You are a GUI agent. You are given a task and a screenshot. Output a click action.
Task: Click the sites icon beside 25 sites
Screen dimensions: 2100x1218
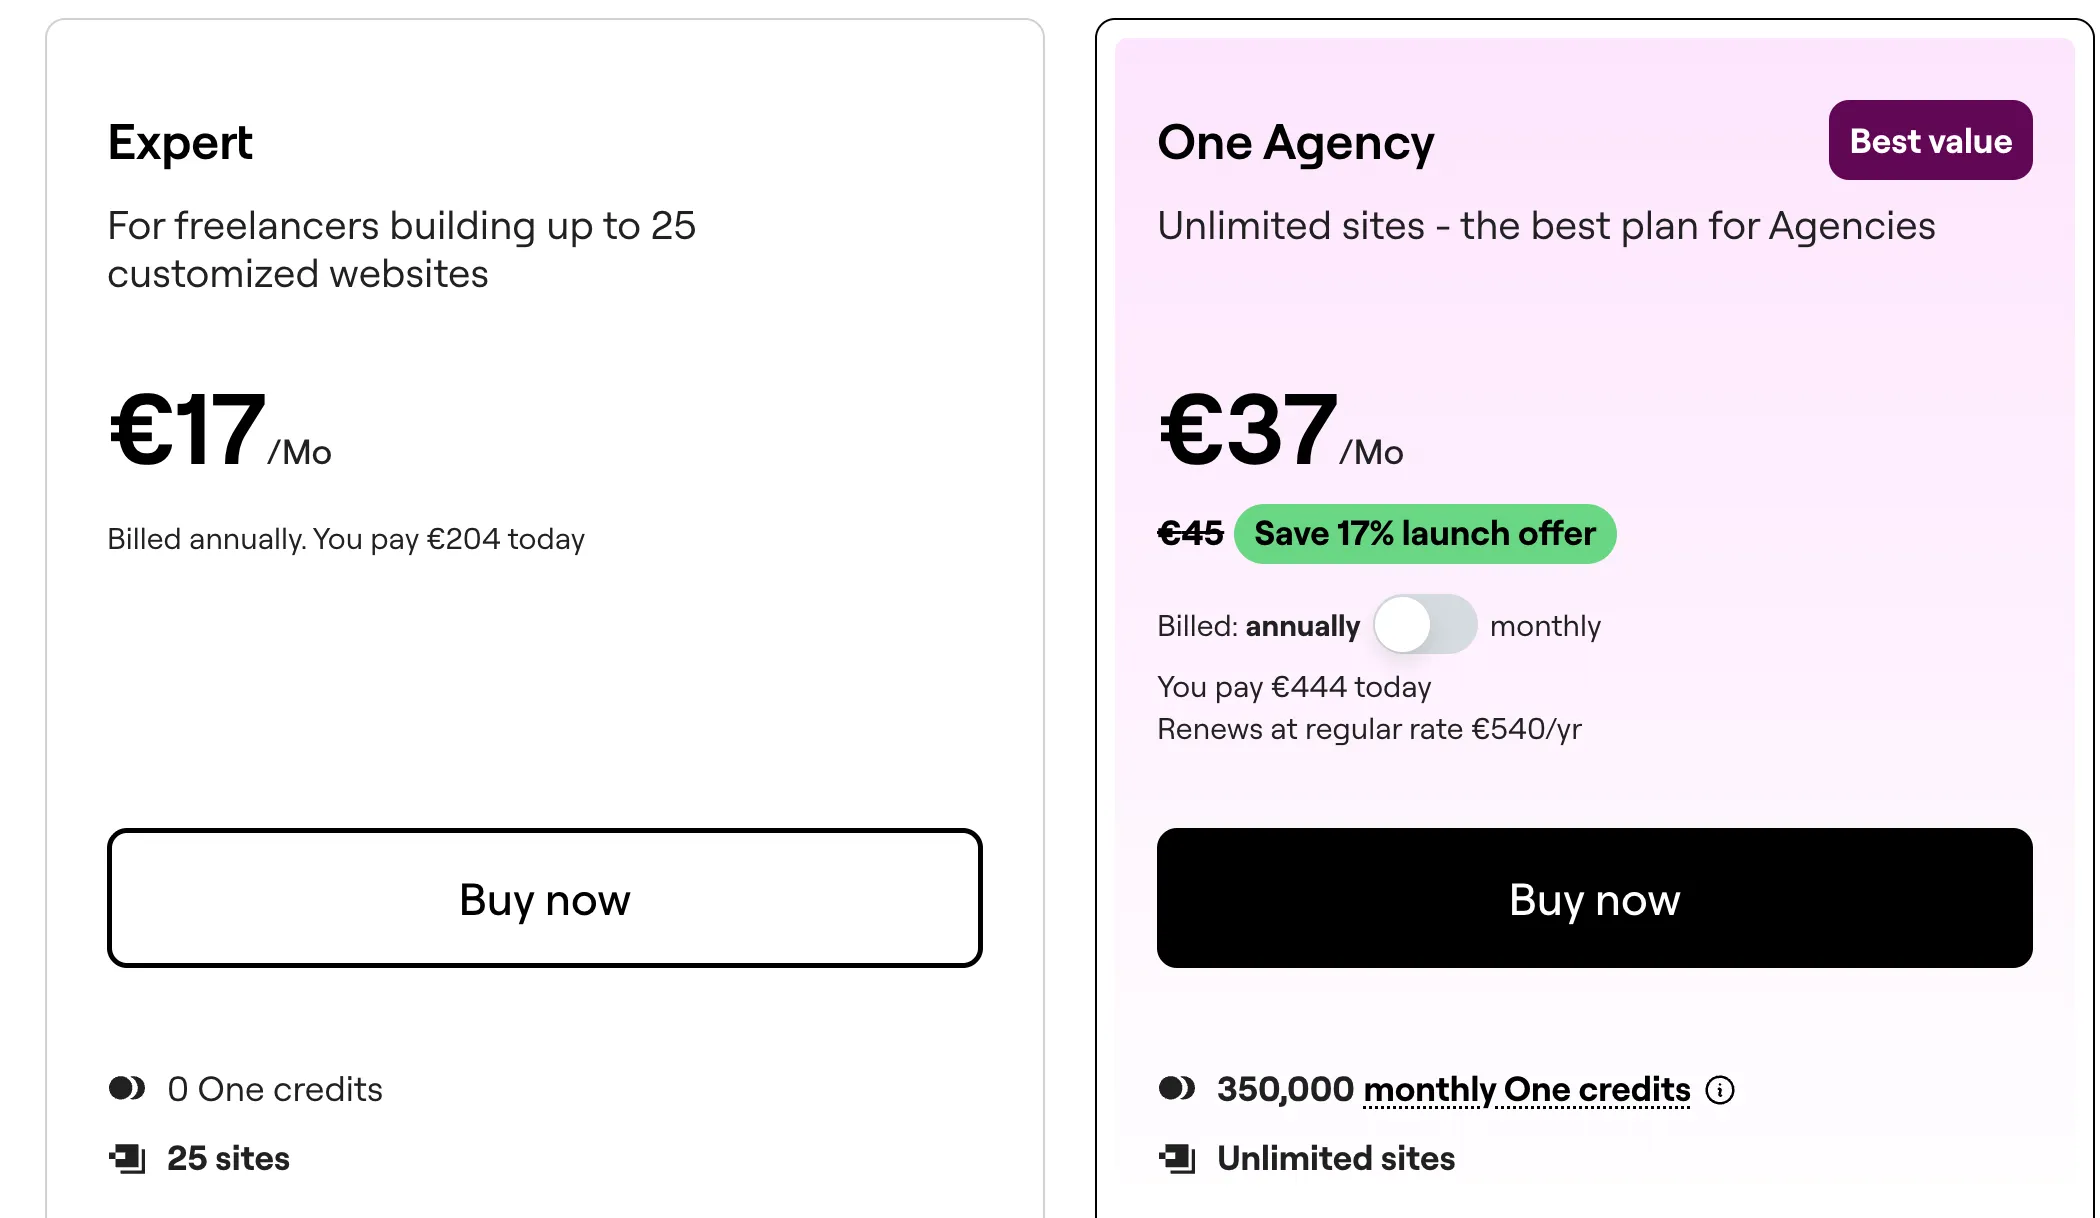[127, 1158]
